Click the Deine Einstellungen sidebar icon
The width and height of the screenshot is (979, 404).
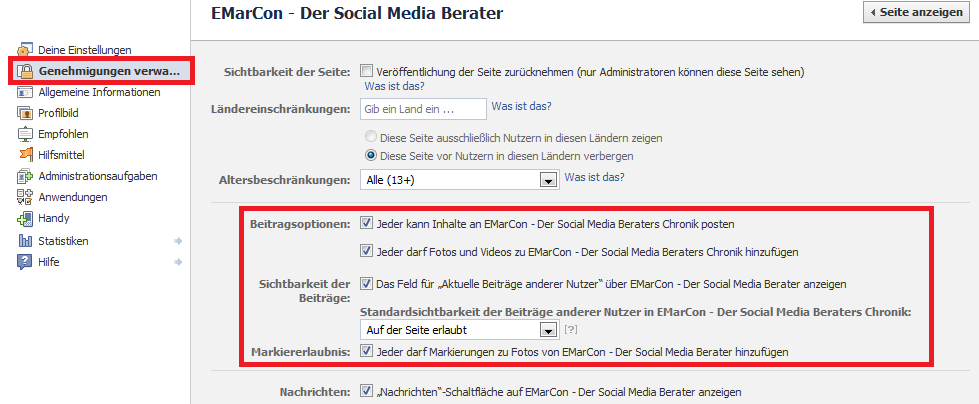tap(24, 49)
